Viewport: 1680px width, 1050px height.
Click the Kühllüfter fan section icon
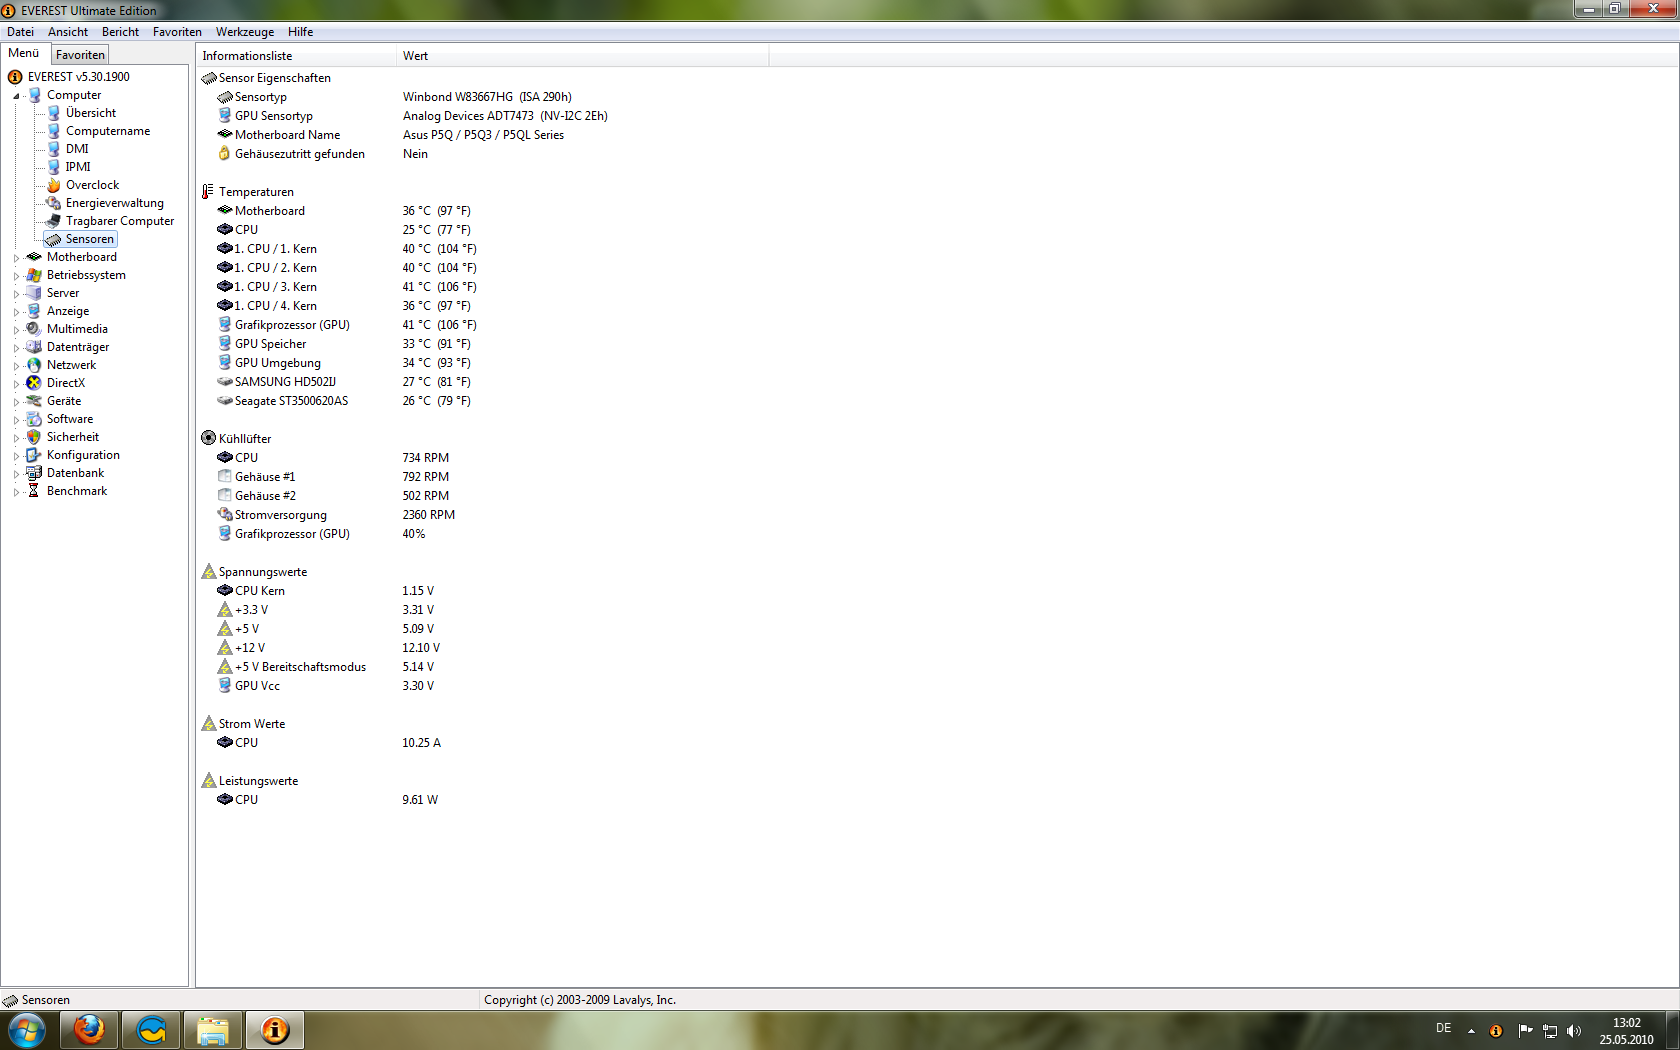click(x=209, y=438)
